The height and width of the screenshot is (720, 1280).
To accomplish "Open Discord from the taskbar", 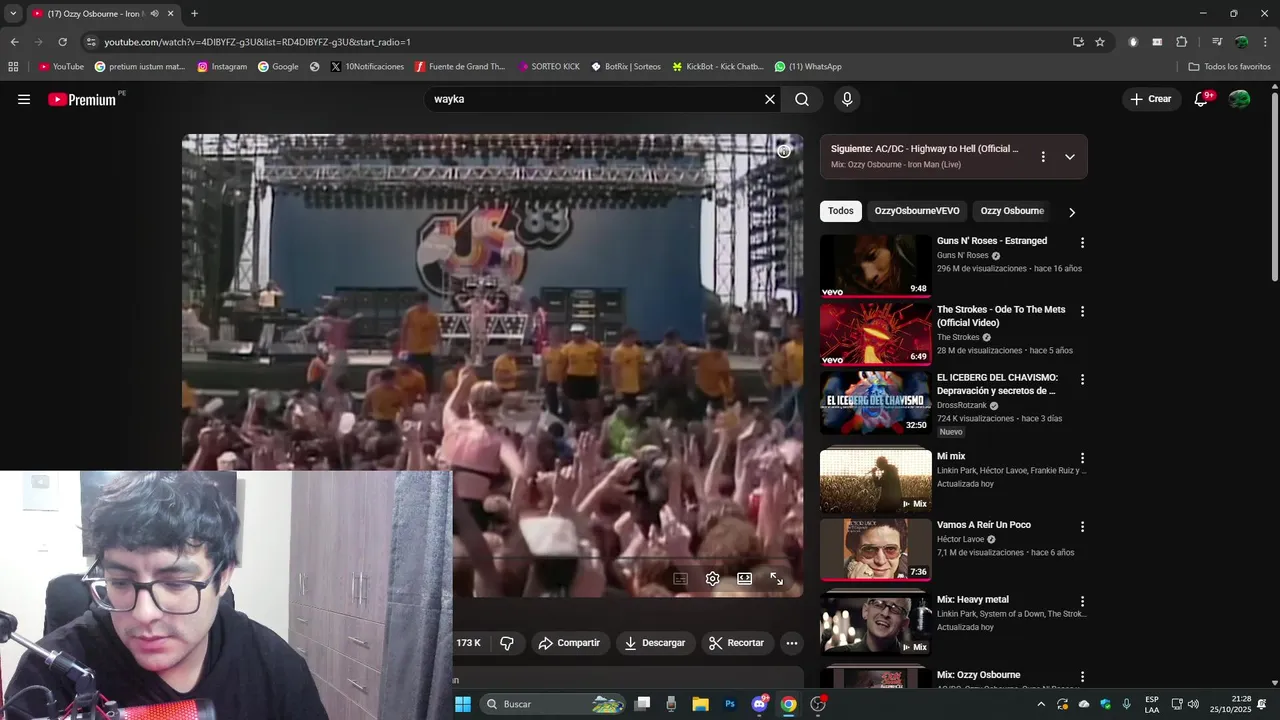I will pos(759,704).
